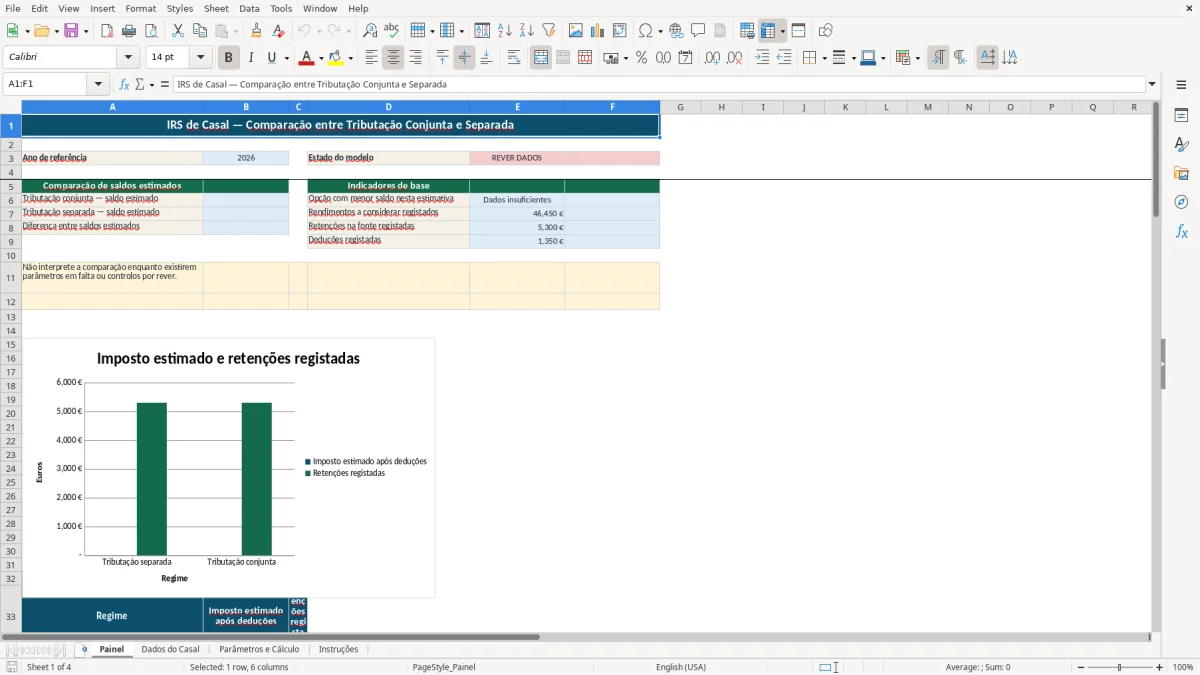
Task: Open the Sheet menu
Action: click(x=216, y=8)
